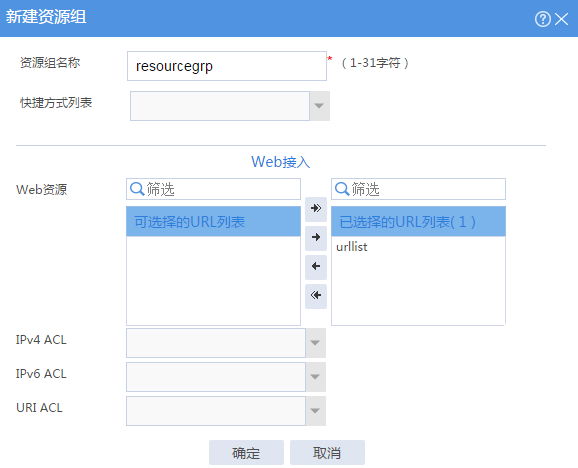
Task: Expand the URI ACL dropdown arrow
Action: coord(315,411)
